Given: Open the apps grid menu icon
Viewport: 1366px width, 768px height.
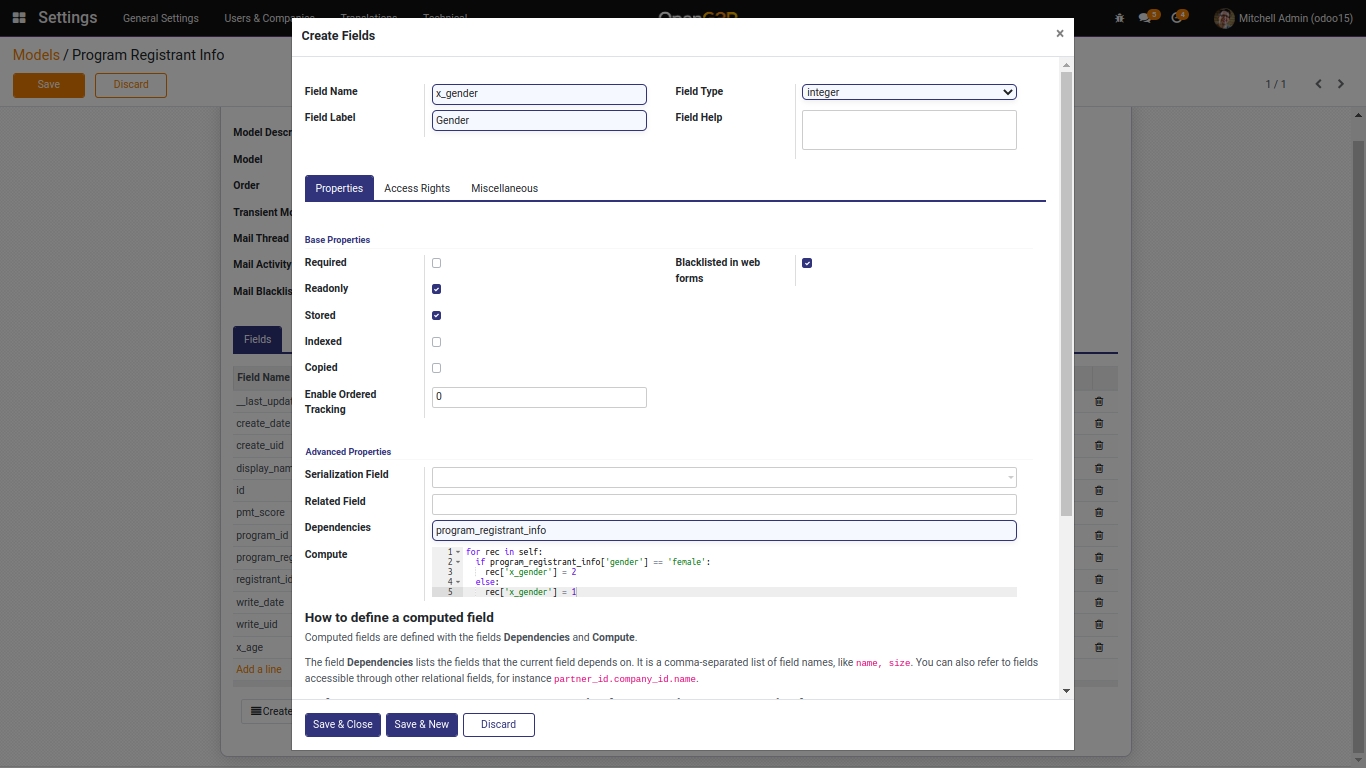Looking at the screenshot, I should point(19,18).
